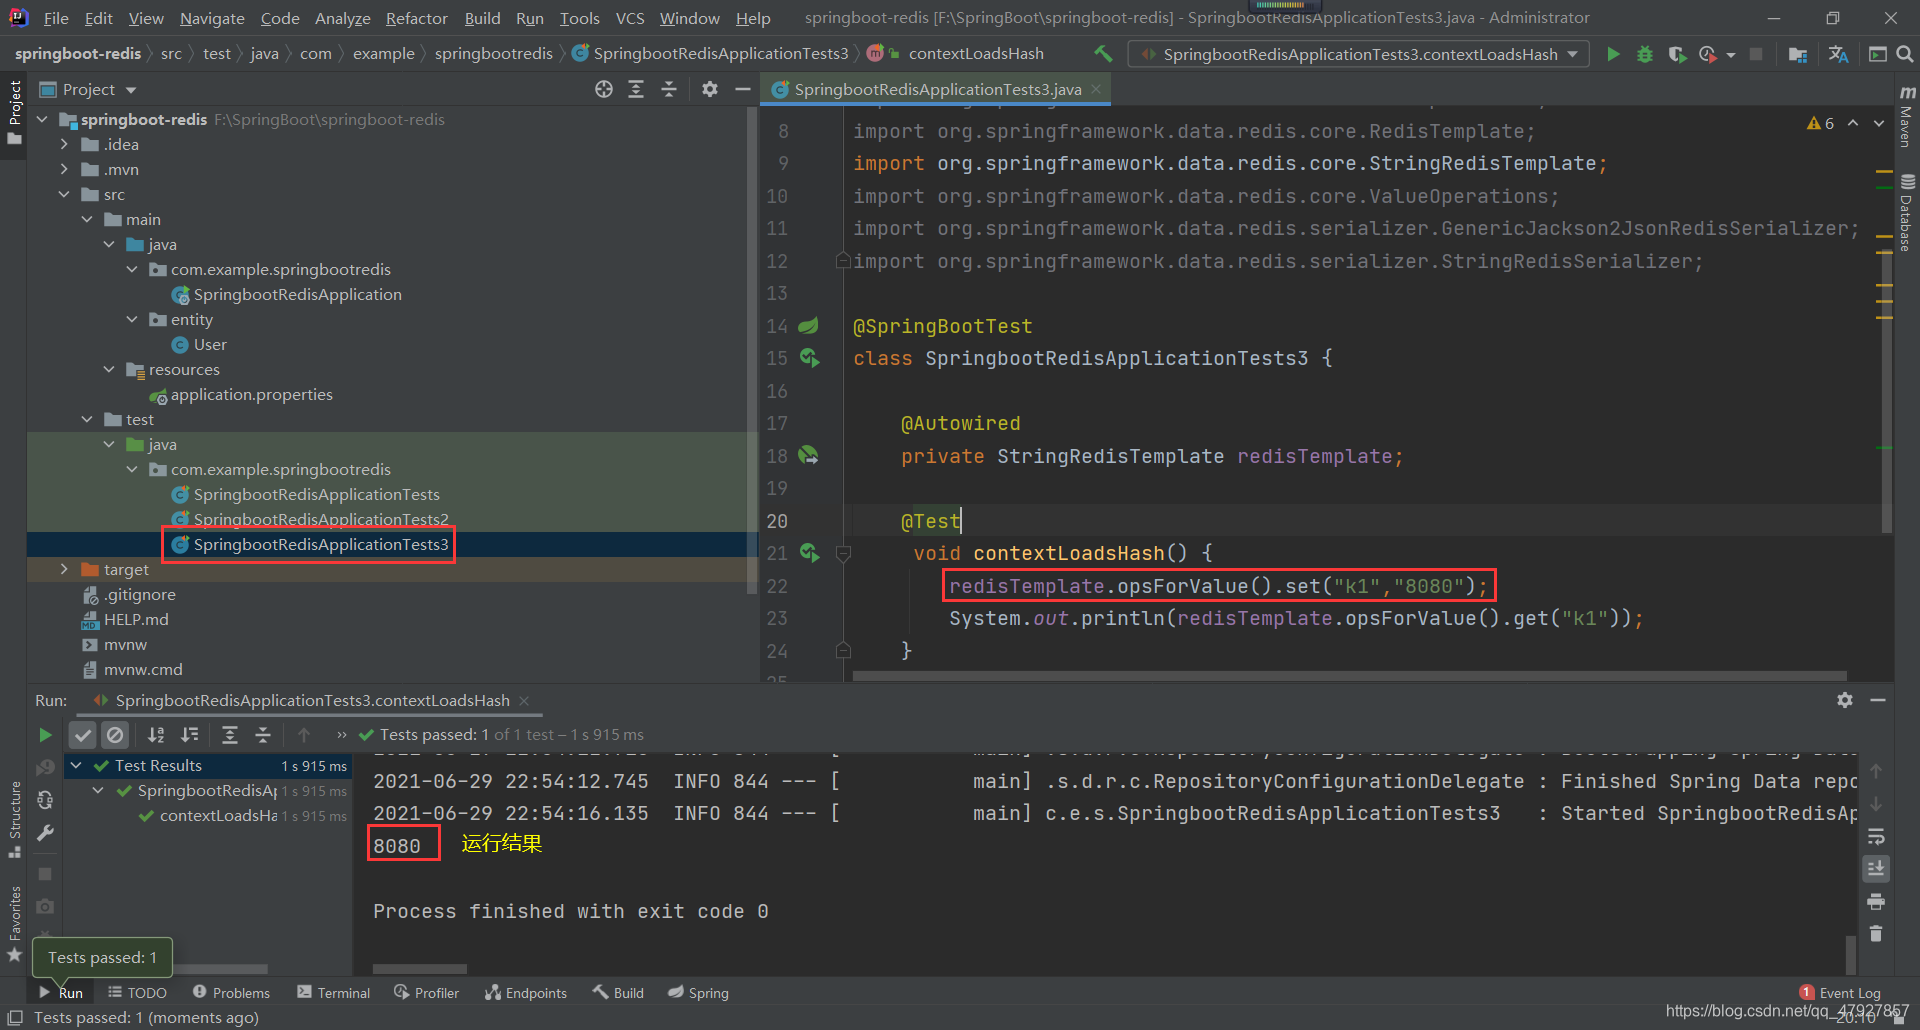
Task: Collapse the resources folder
Action: coord(109,369)
